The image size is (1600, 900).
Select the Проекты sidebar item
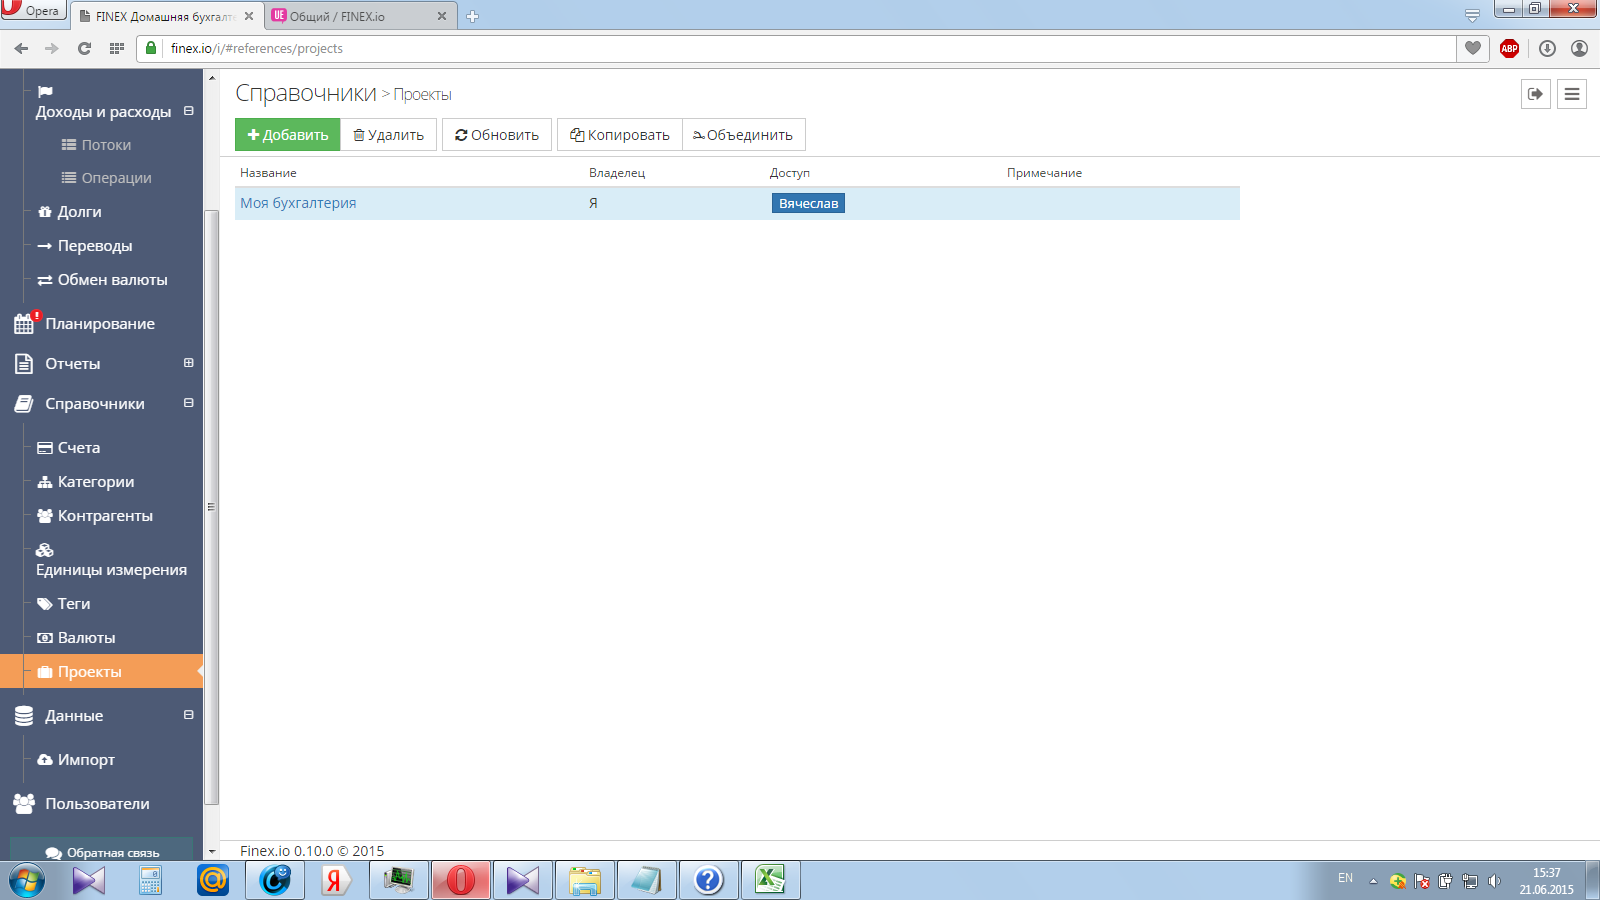pos(101,672)
